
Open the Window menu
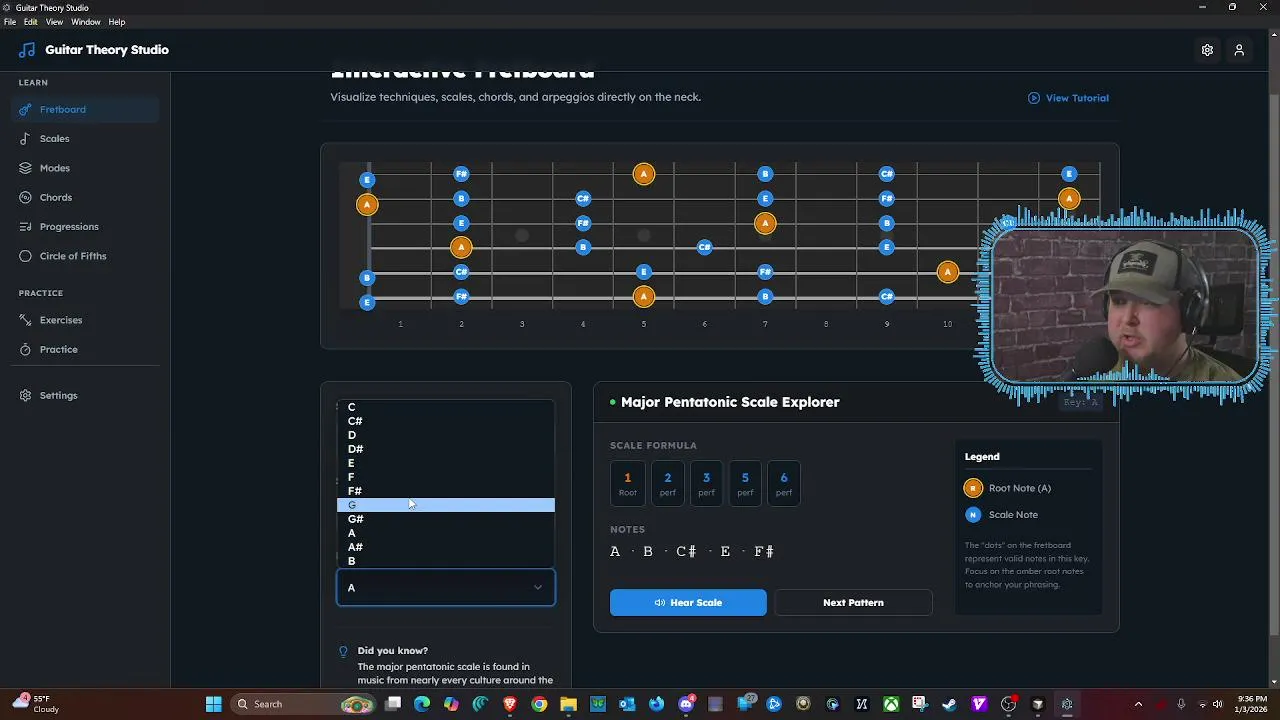coord(86,22)
